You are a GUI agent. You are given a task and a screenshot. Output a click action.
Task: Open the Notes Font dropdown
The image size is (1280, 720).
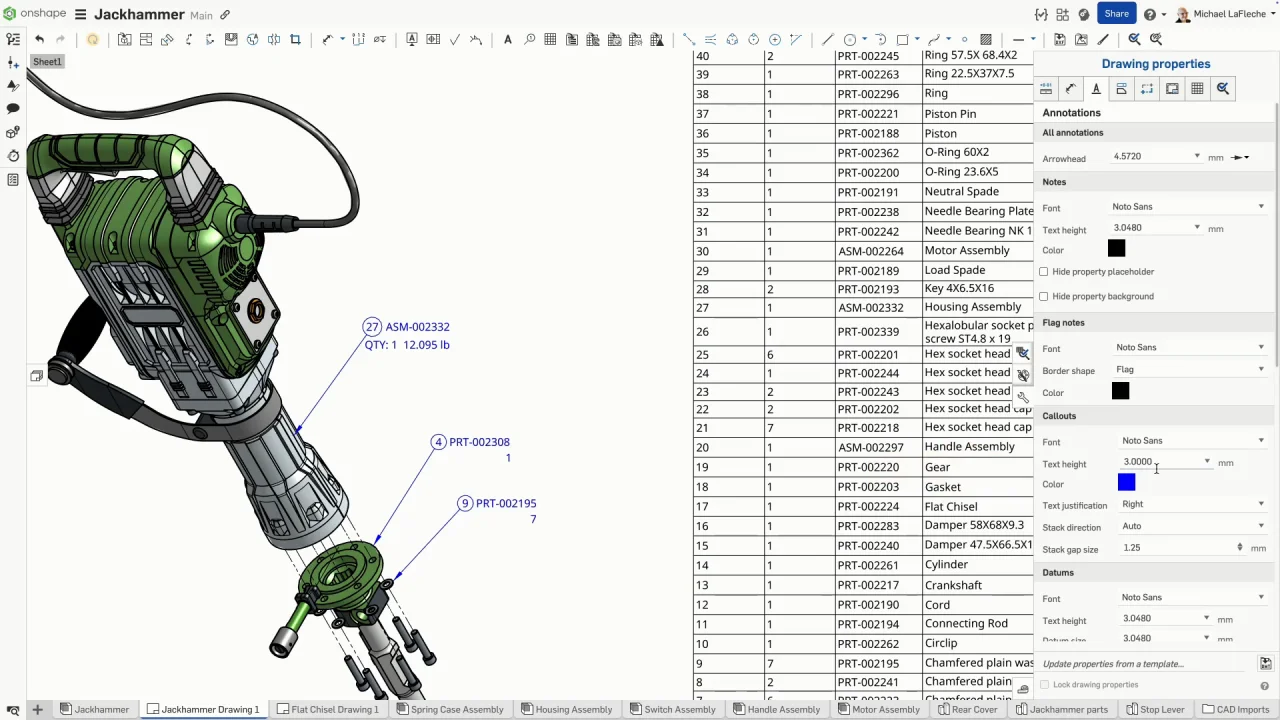point(1187,207)
